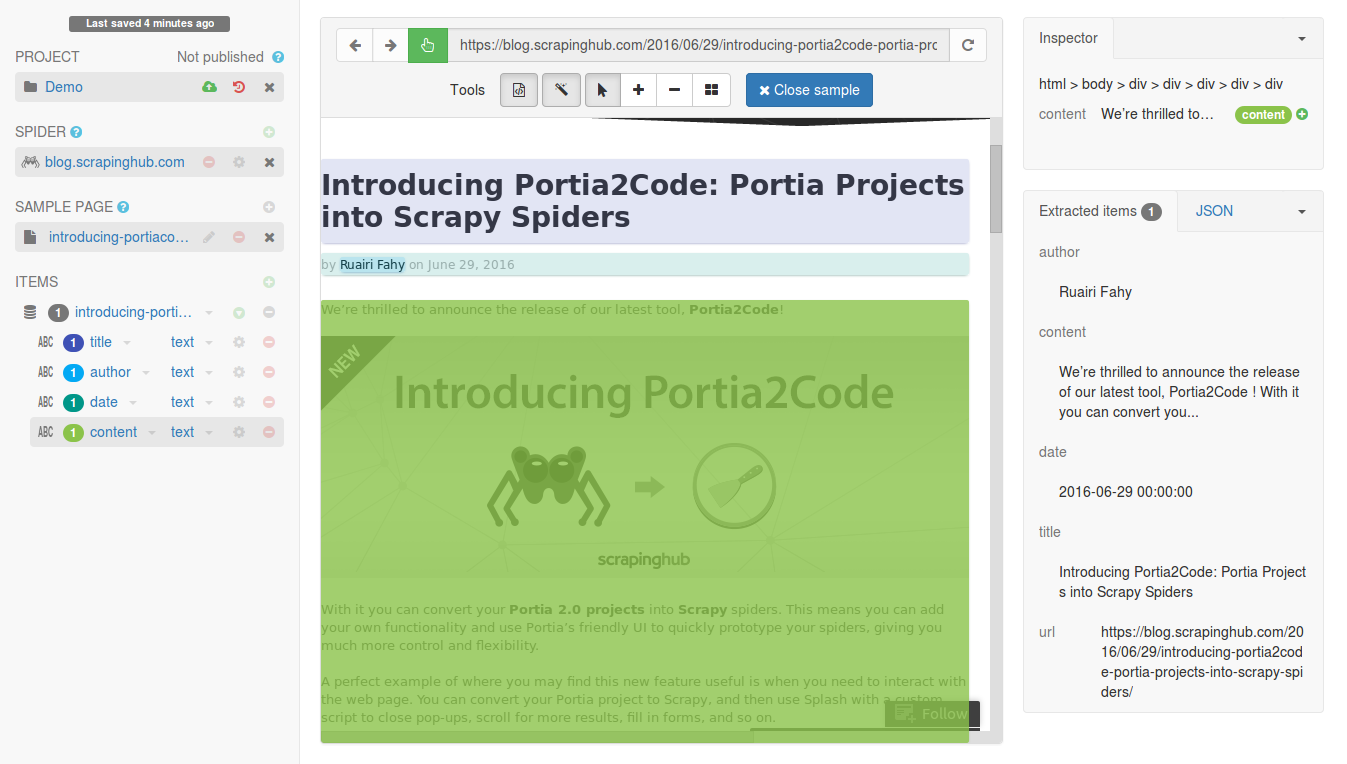Add a field to the introducing-porti item
1347x764 pixels.
(239, 312)
